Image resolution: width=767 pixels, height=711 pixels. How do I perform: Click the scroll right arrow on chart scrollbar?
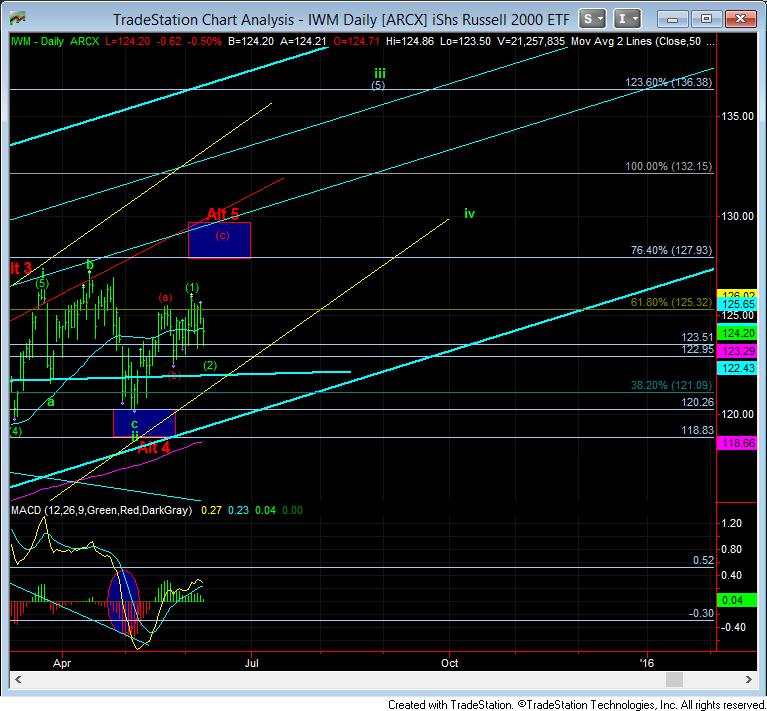[748, 679]
